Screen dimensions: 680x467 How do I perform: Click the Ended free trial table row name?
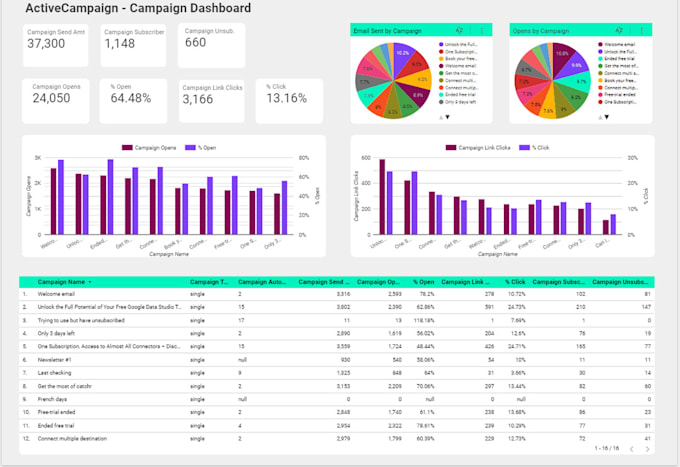pos(56,425)
